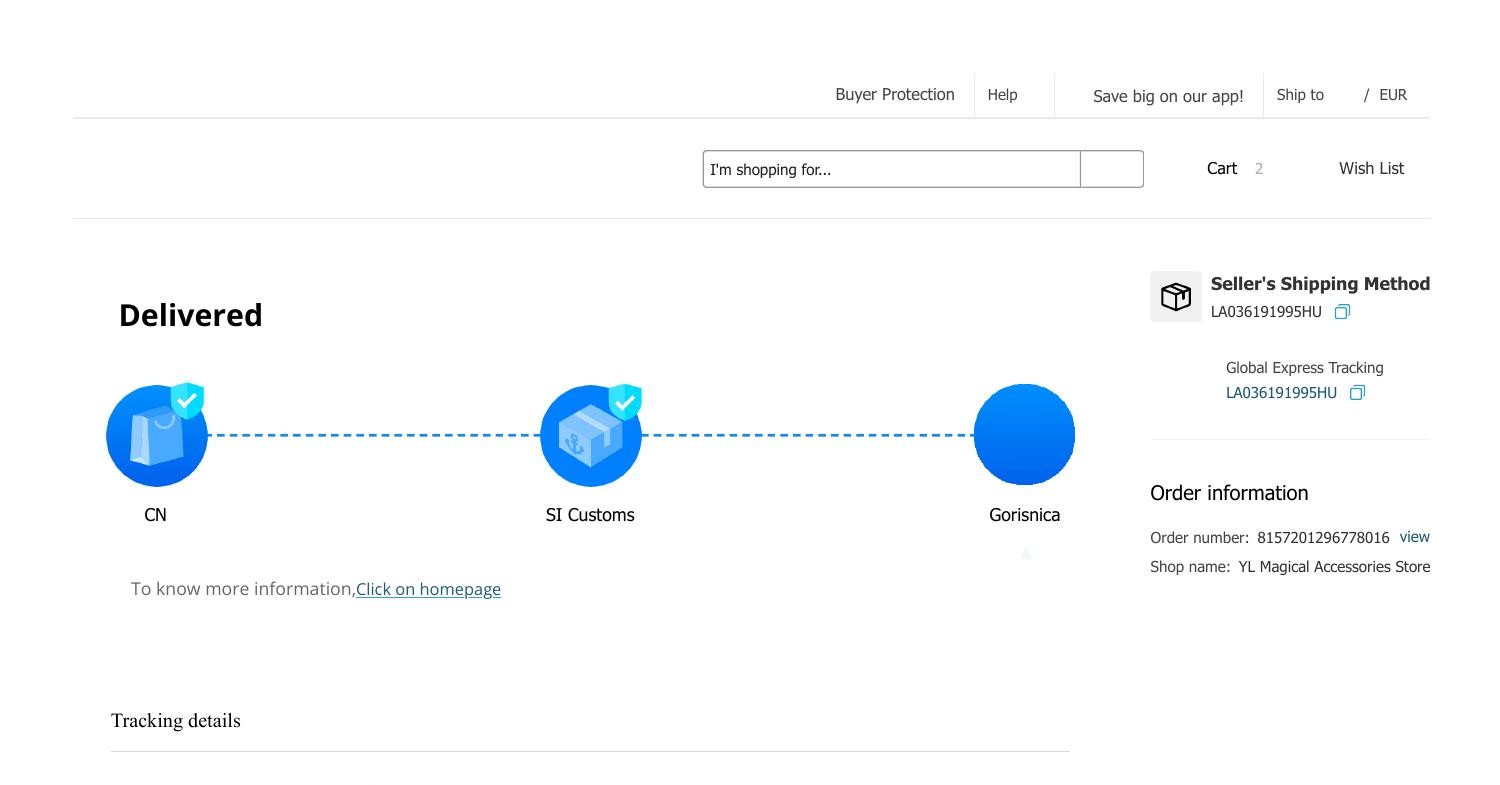Click the shield checkmark badge on SI Customs
This screenshot has width=1500, height=785.
(x=625, y=402)
